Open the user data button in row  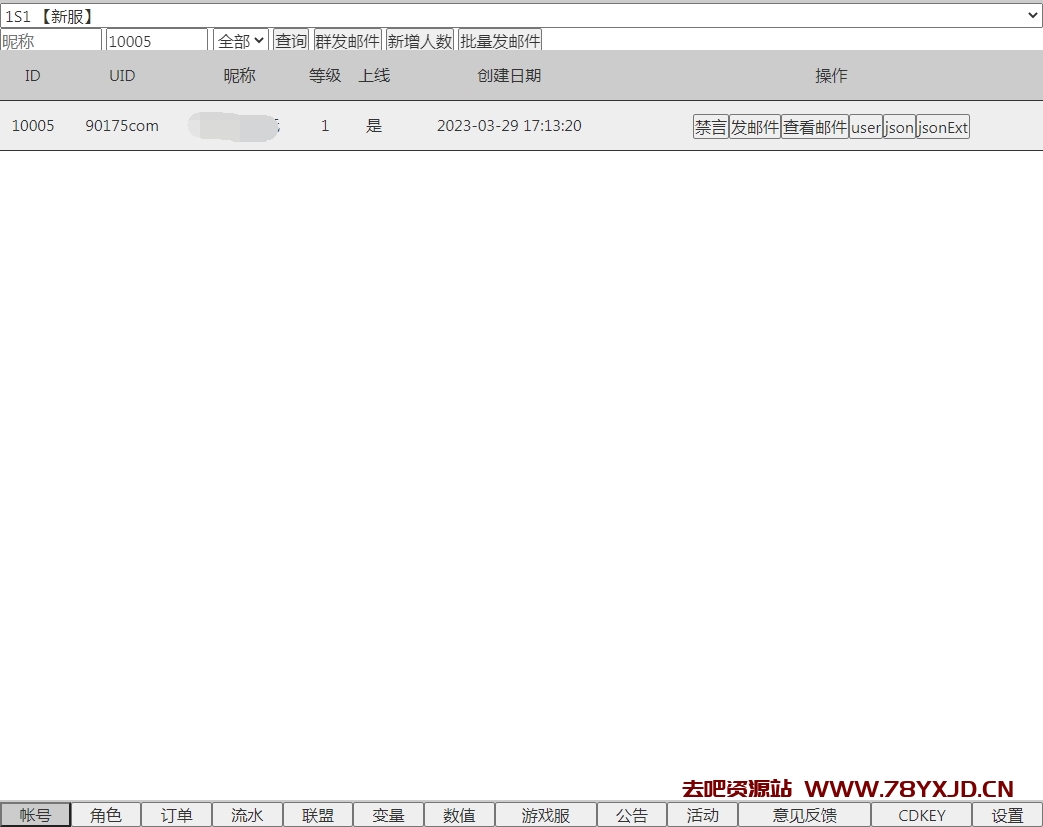pyautogui.click(x=866, y=127)
